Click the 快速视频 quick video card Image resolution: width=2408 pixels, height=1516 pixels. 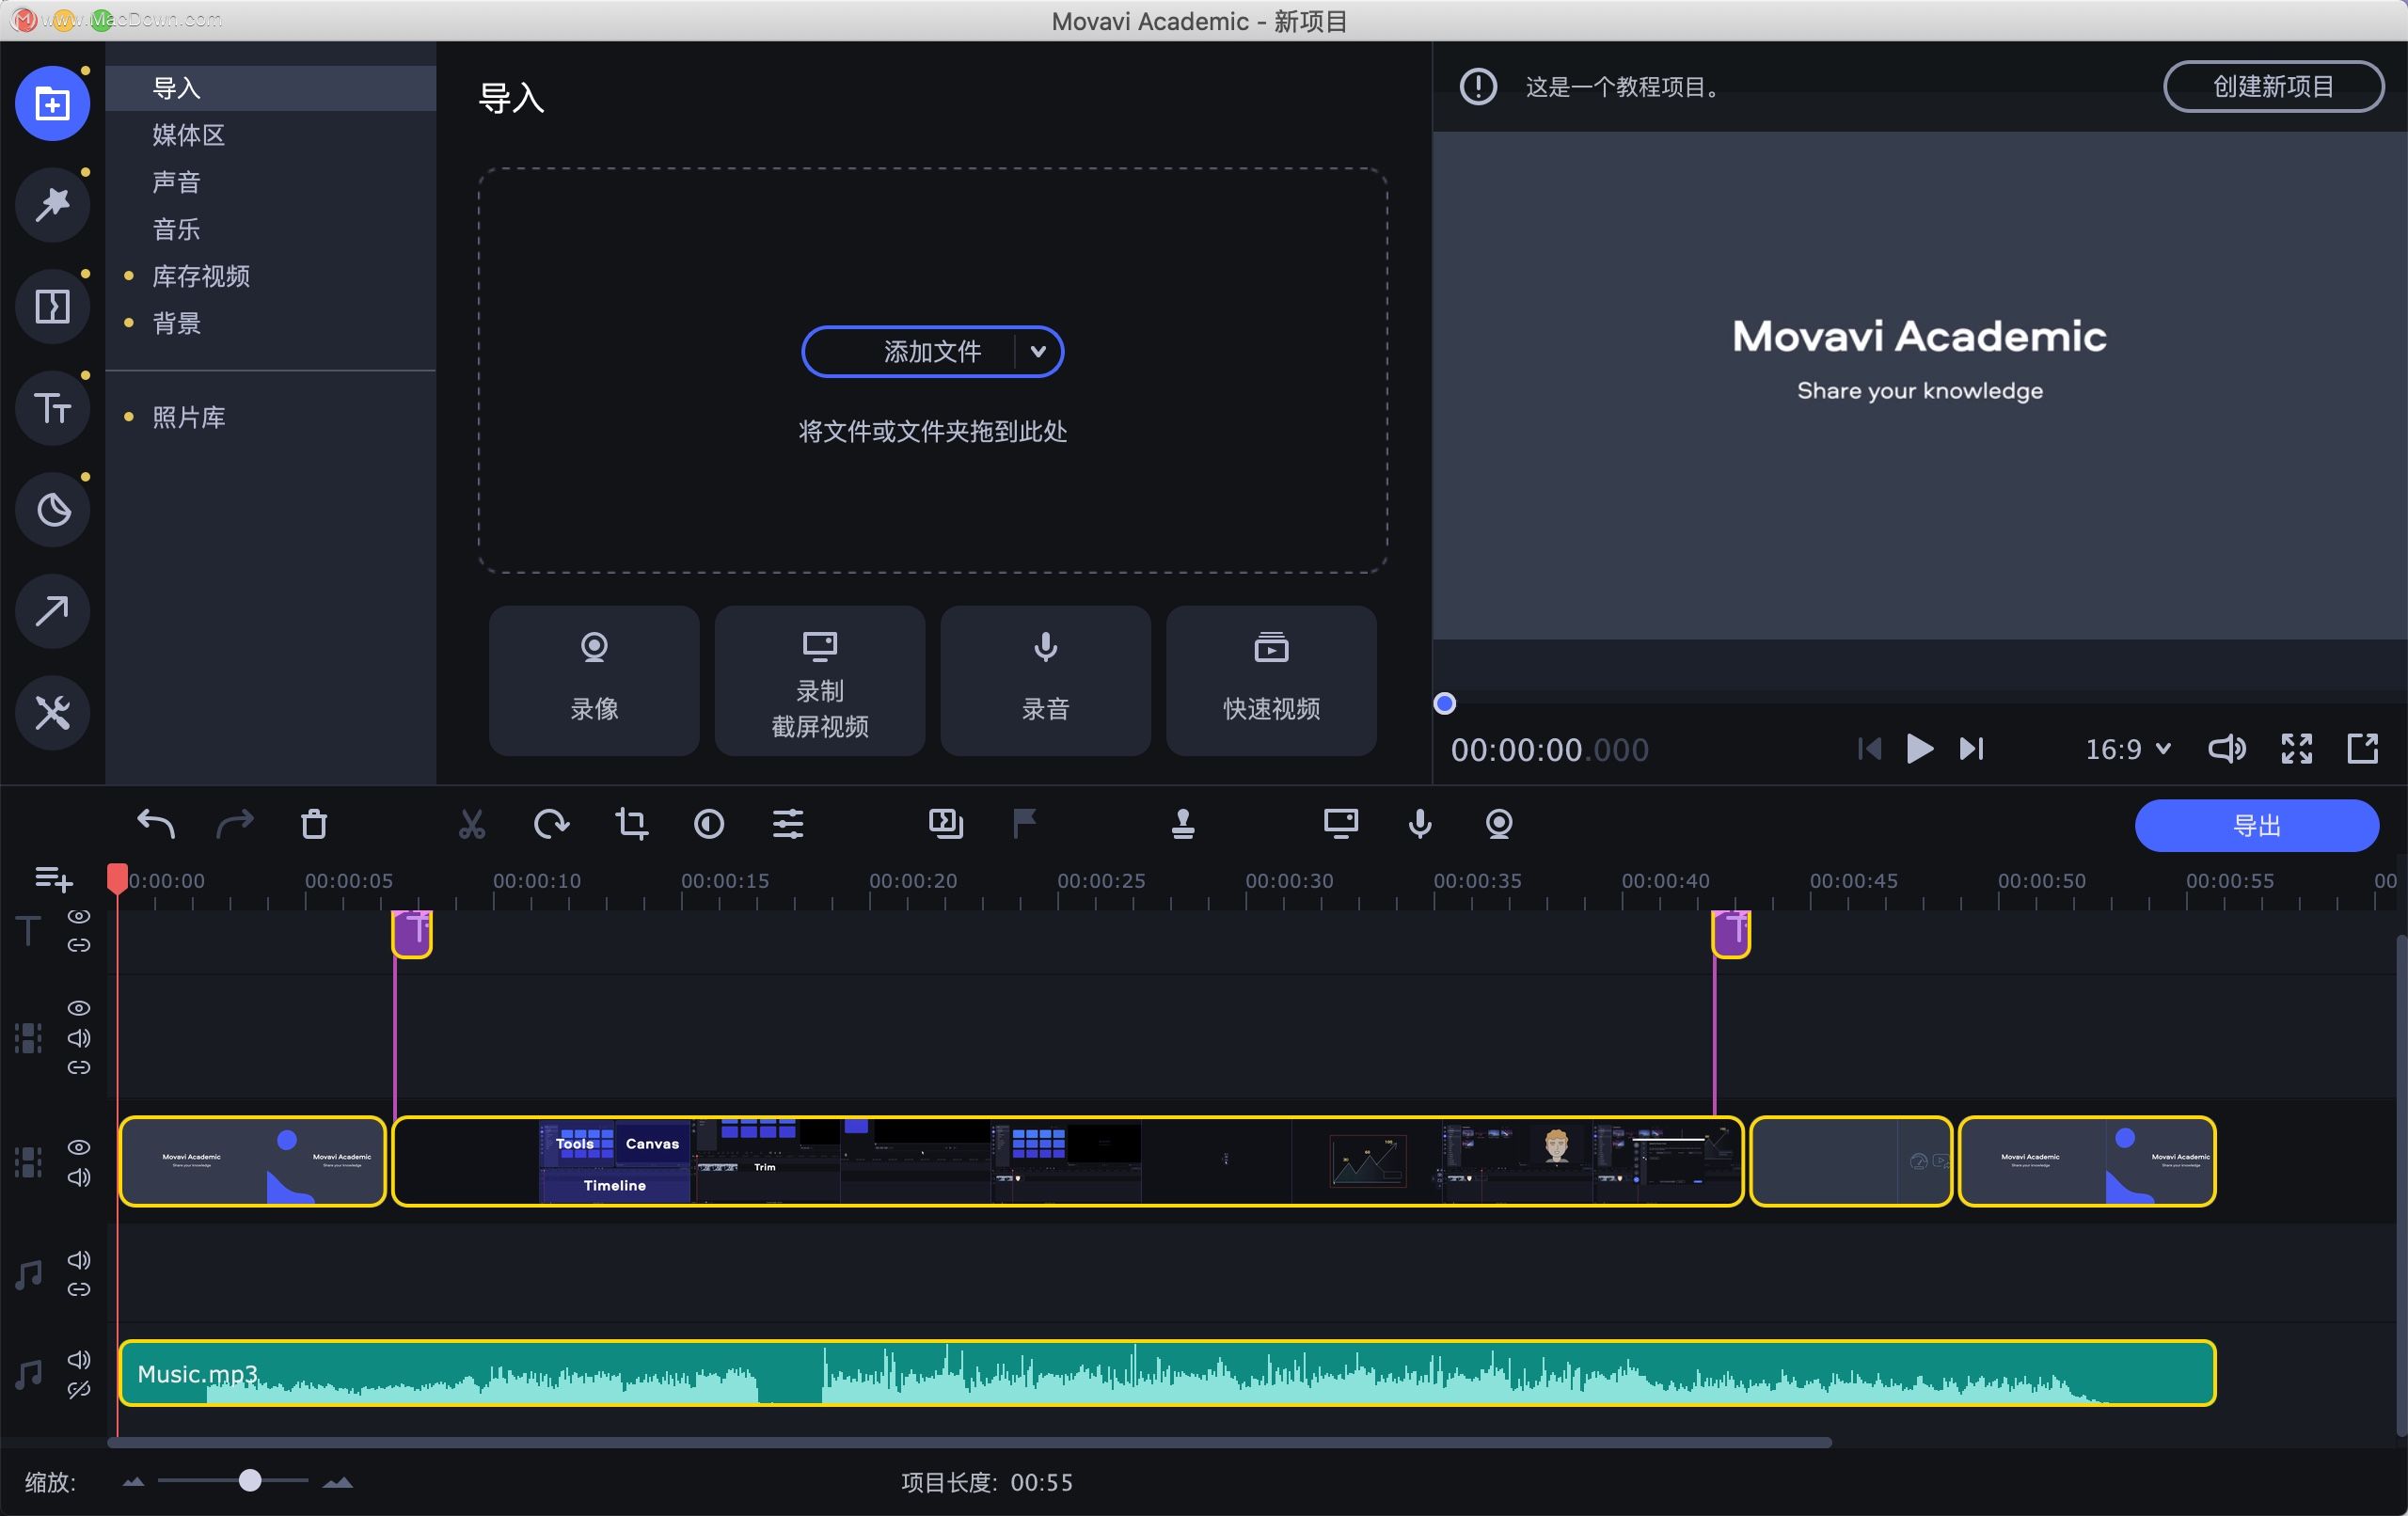(x=1272, y=681)
